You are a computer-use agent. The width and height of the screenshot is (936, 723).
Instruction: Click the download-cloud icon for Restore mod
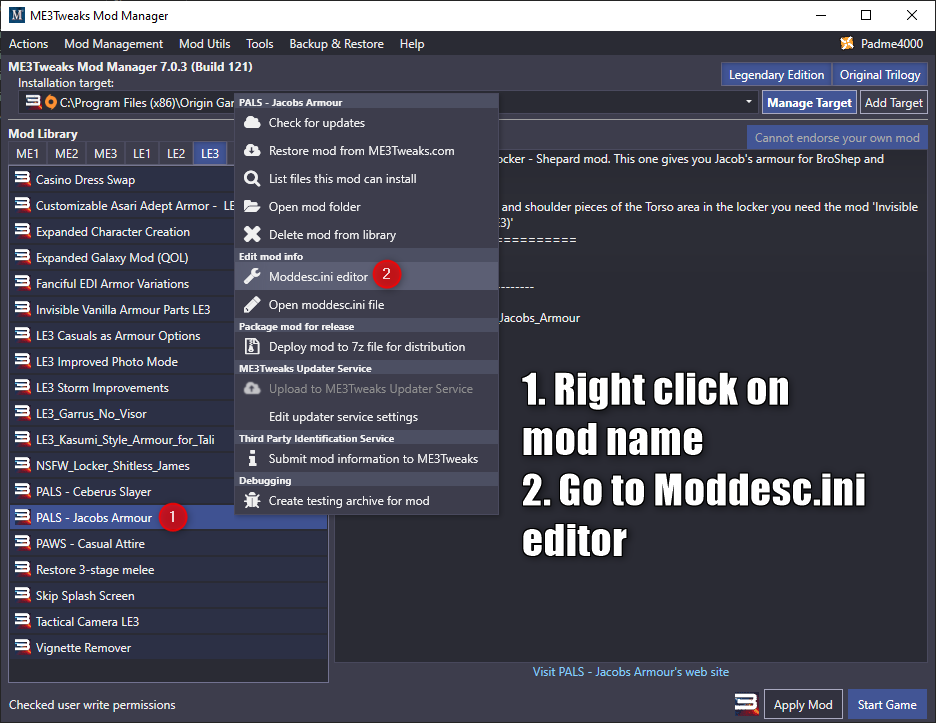(x=253, y=150)
